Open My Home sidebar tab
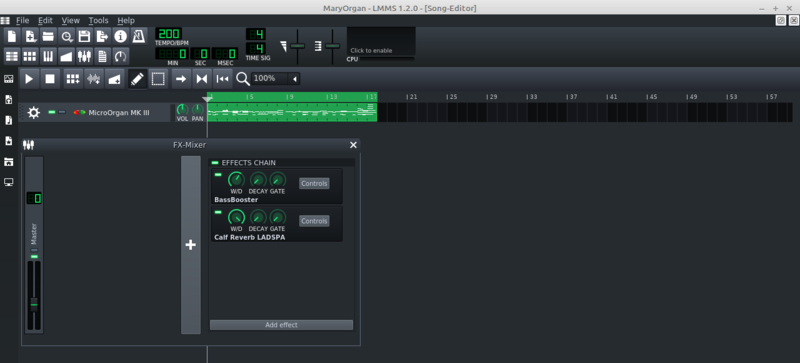Viewport: 800px width, 363px height. coord(9,162)
